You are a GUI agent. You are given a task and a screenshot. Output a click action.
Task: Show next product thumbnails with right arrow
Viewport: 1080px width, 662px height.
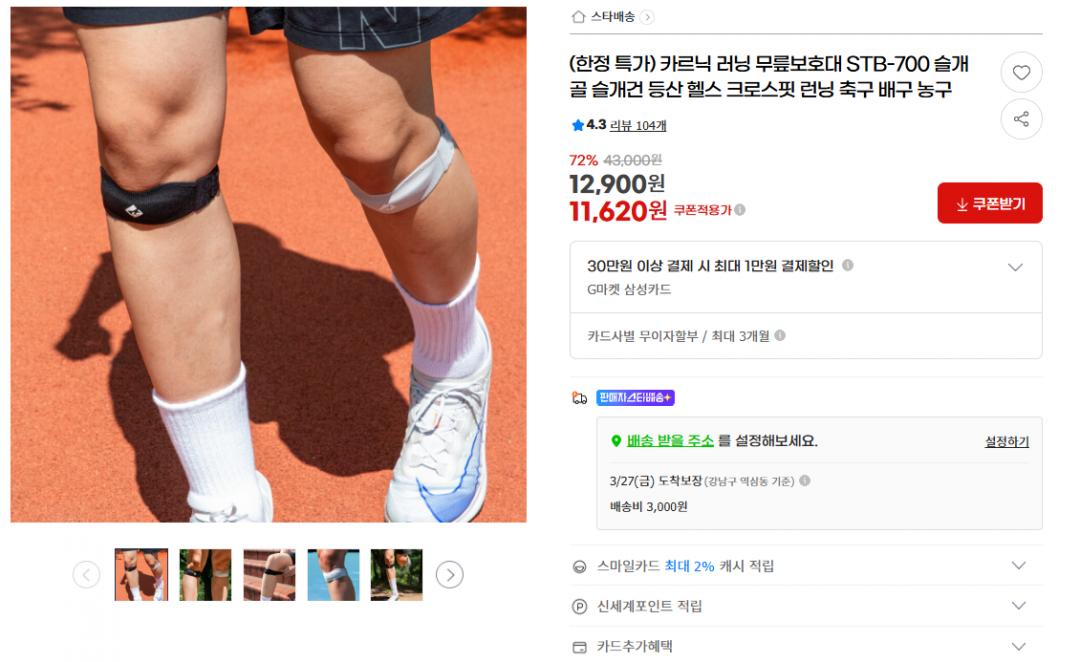click(x=450, y=575)
